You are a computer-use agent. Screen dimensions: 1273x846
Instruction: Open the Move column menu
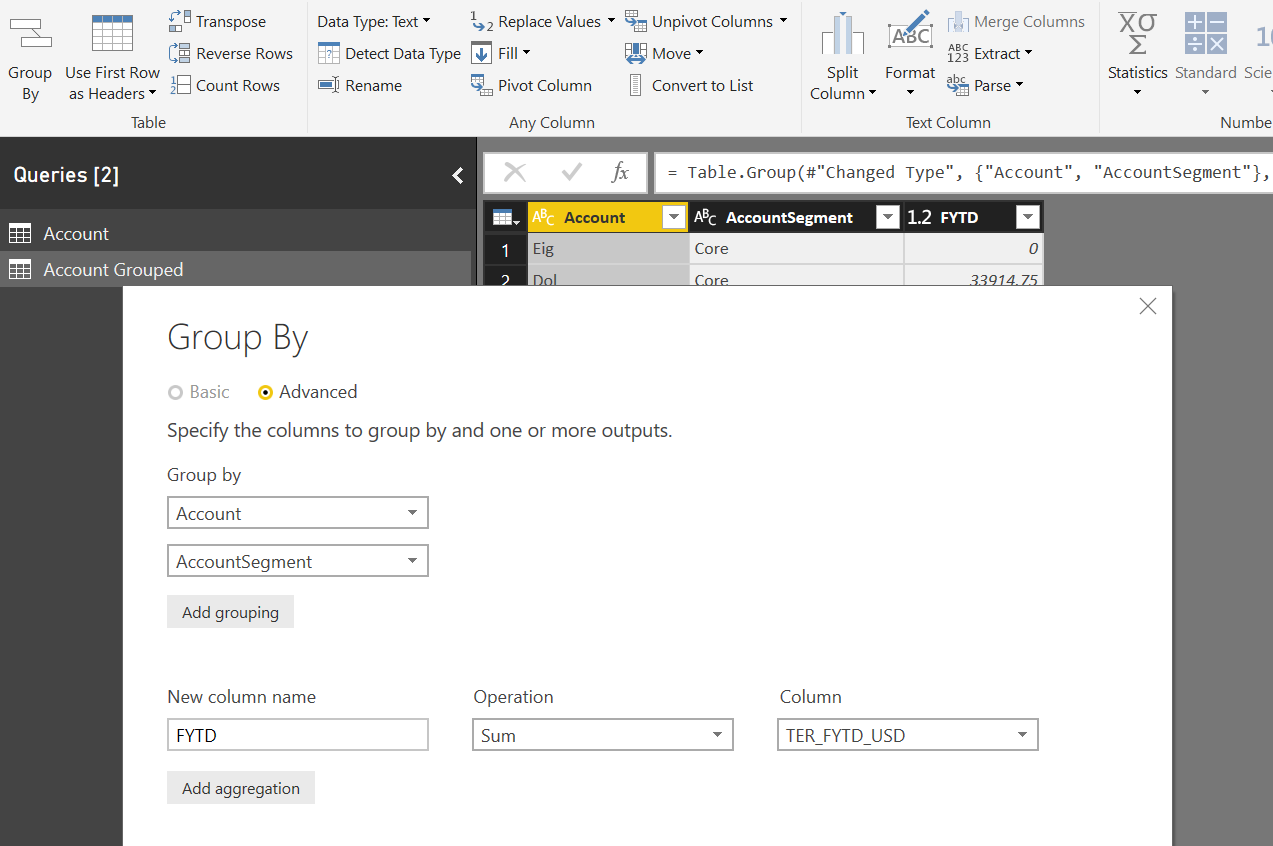click(x=664, y=53)
